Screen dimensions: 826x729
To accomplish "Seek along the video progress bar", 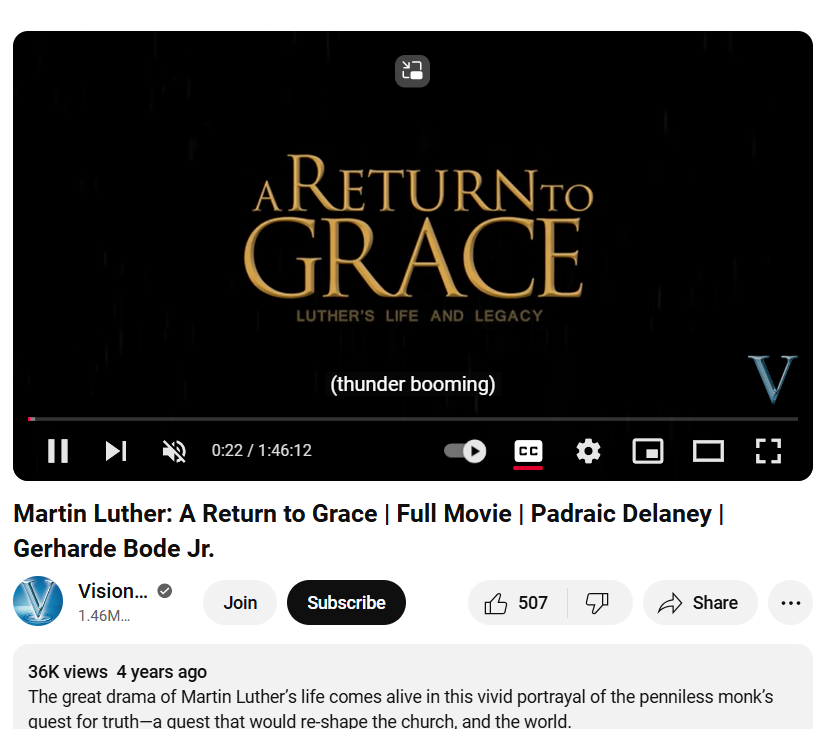I will click(x=413, y=419).
